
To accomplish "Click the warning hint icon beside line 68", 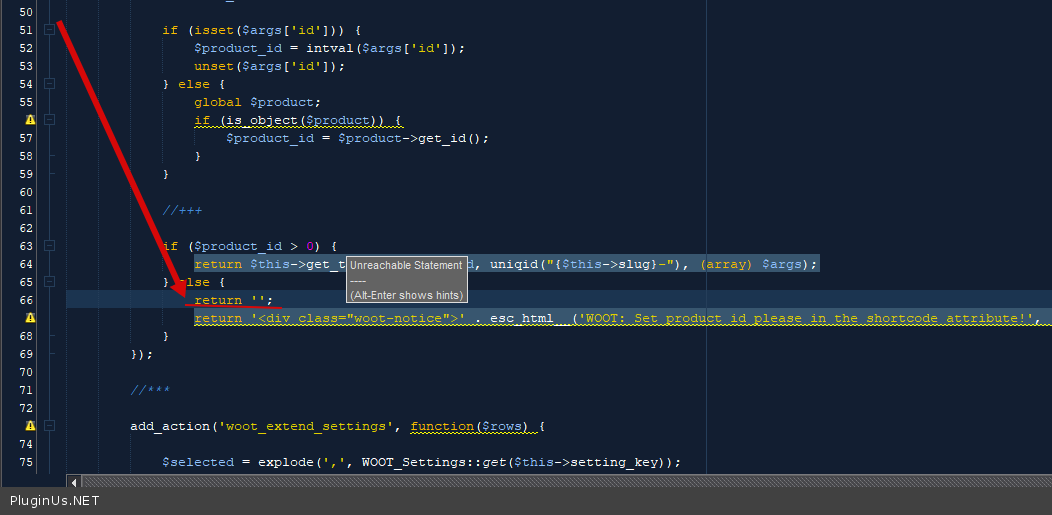I will pos(30,318).
